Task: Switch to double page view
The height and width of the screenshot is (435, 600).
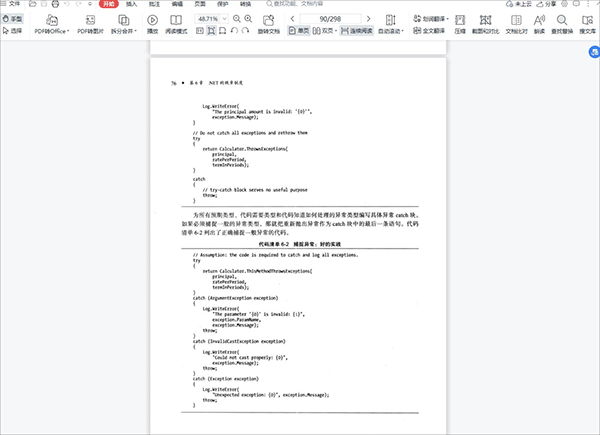Action: point(322,31)
